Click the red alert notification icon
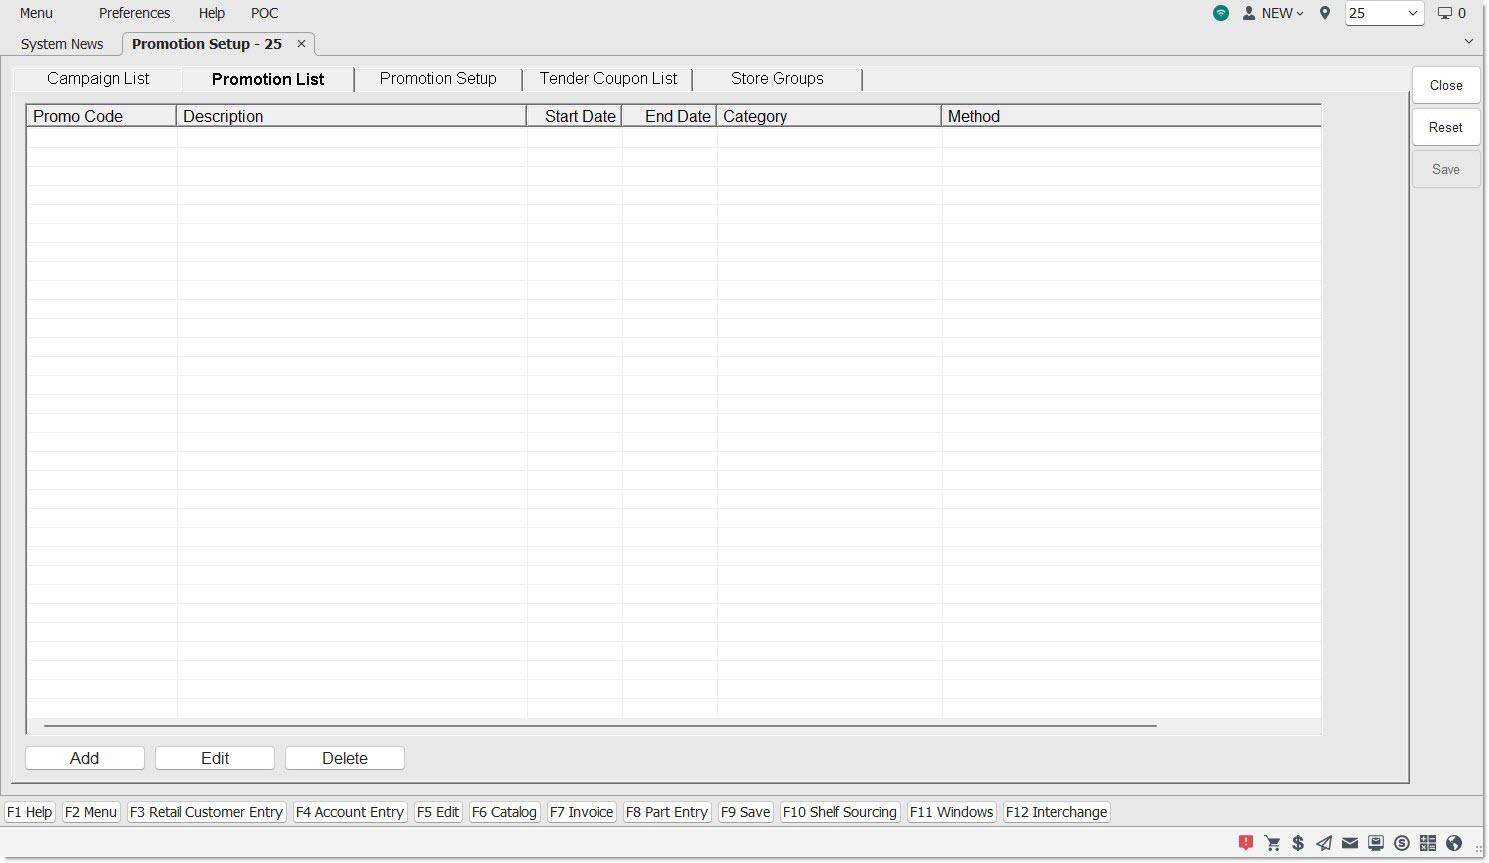This screenshot has width=1489, height=863. tap(1245, 843)
